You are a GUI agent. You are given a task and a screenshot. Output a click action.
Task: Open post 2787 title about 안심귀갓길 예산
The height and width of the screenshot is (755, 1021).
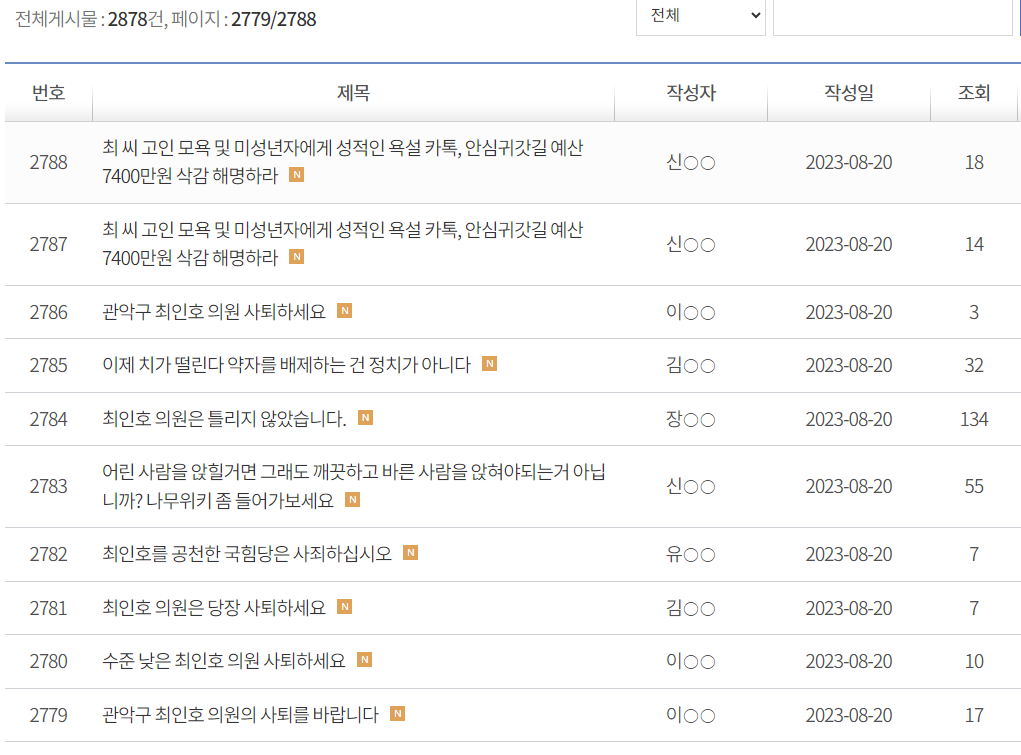tap(343, 244)
